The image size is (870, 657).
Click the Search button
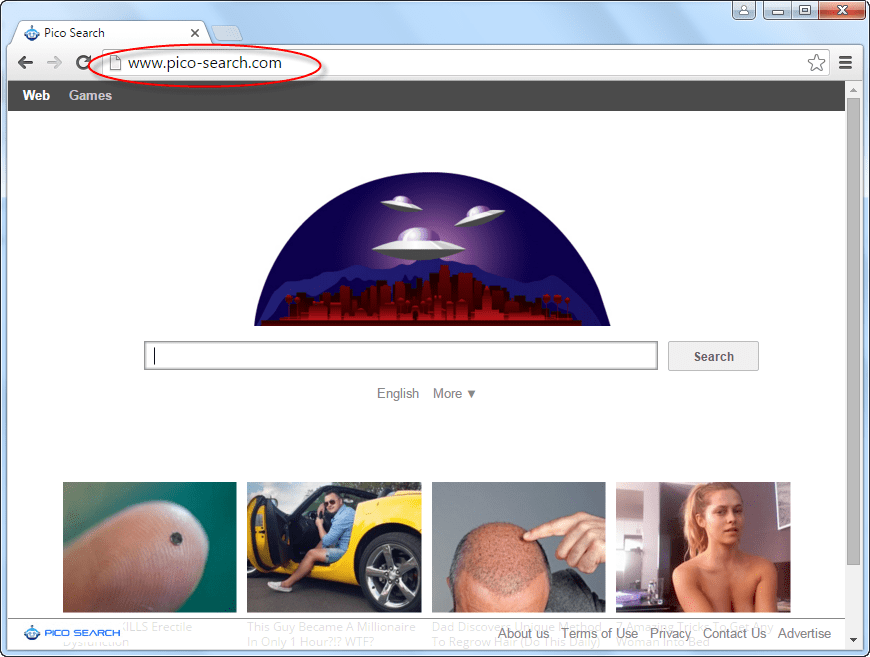713,356
